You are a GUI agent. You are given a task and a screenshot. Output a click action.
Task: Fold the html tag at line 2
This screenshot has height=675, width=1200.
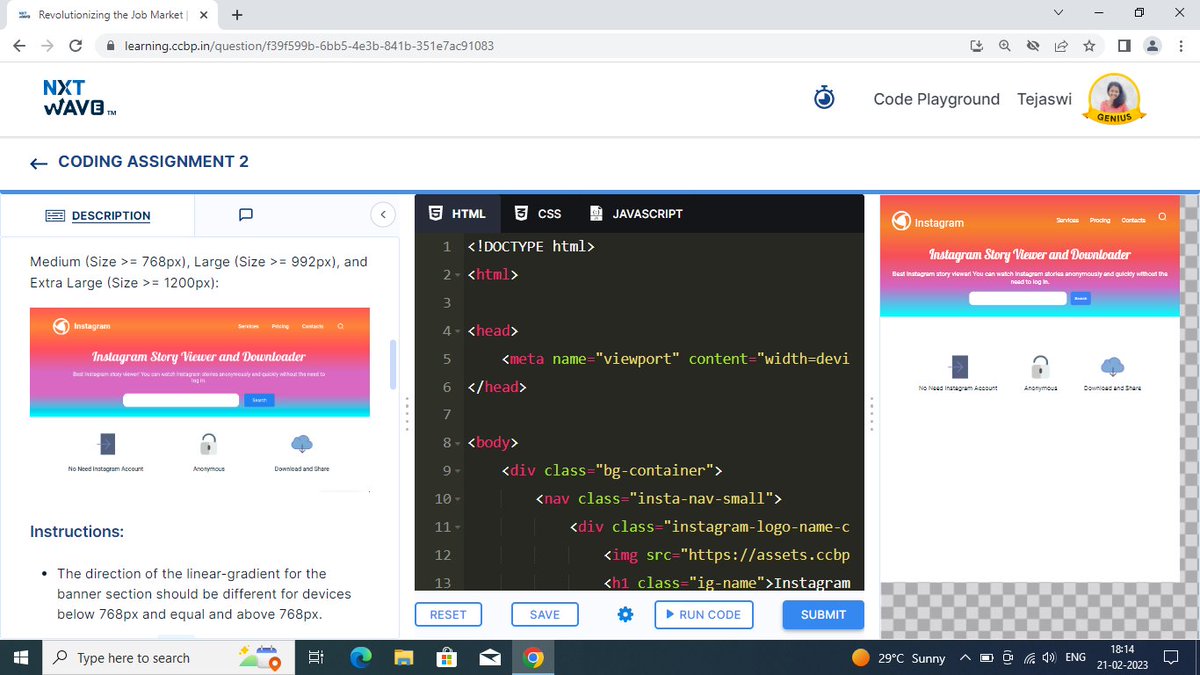[458, 275]
